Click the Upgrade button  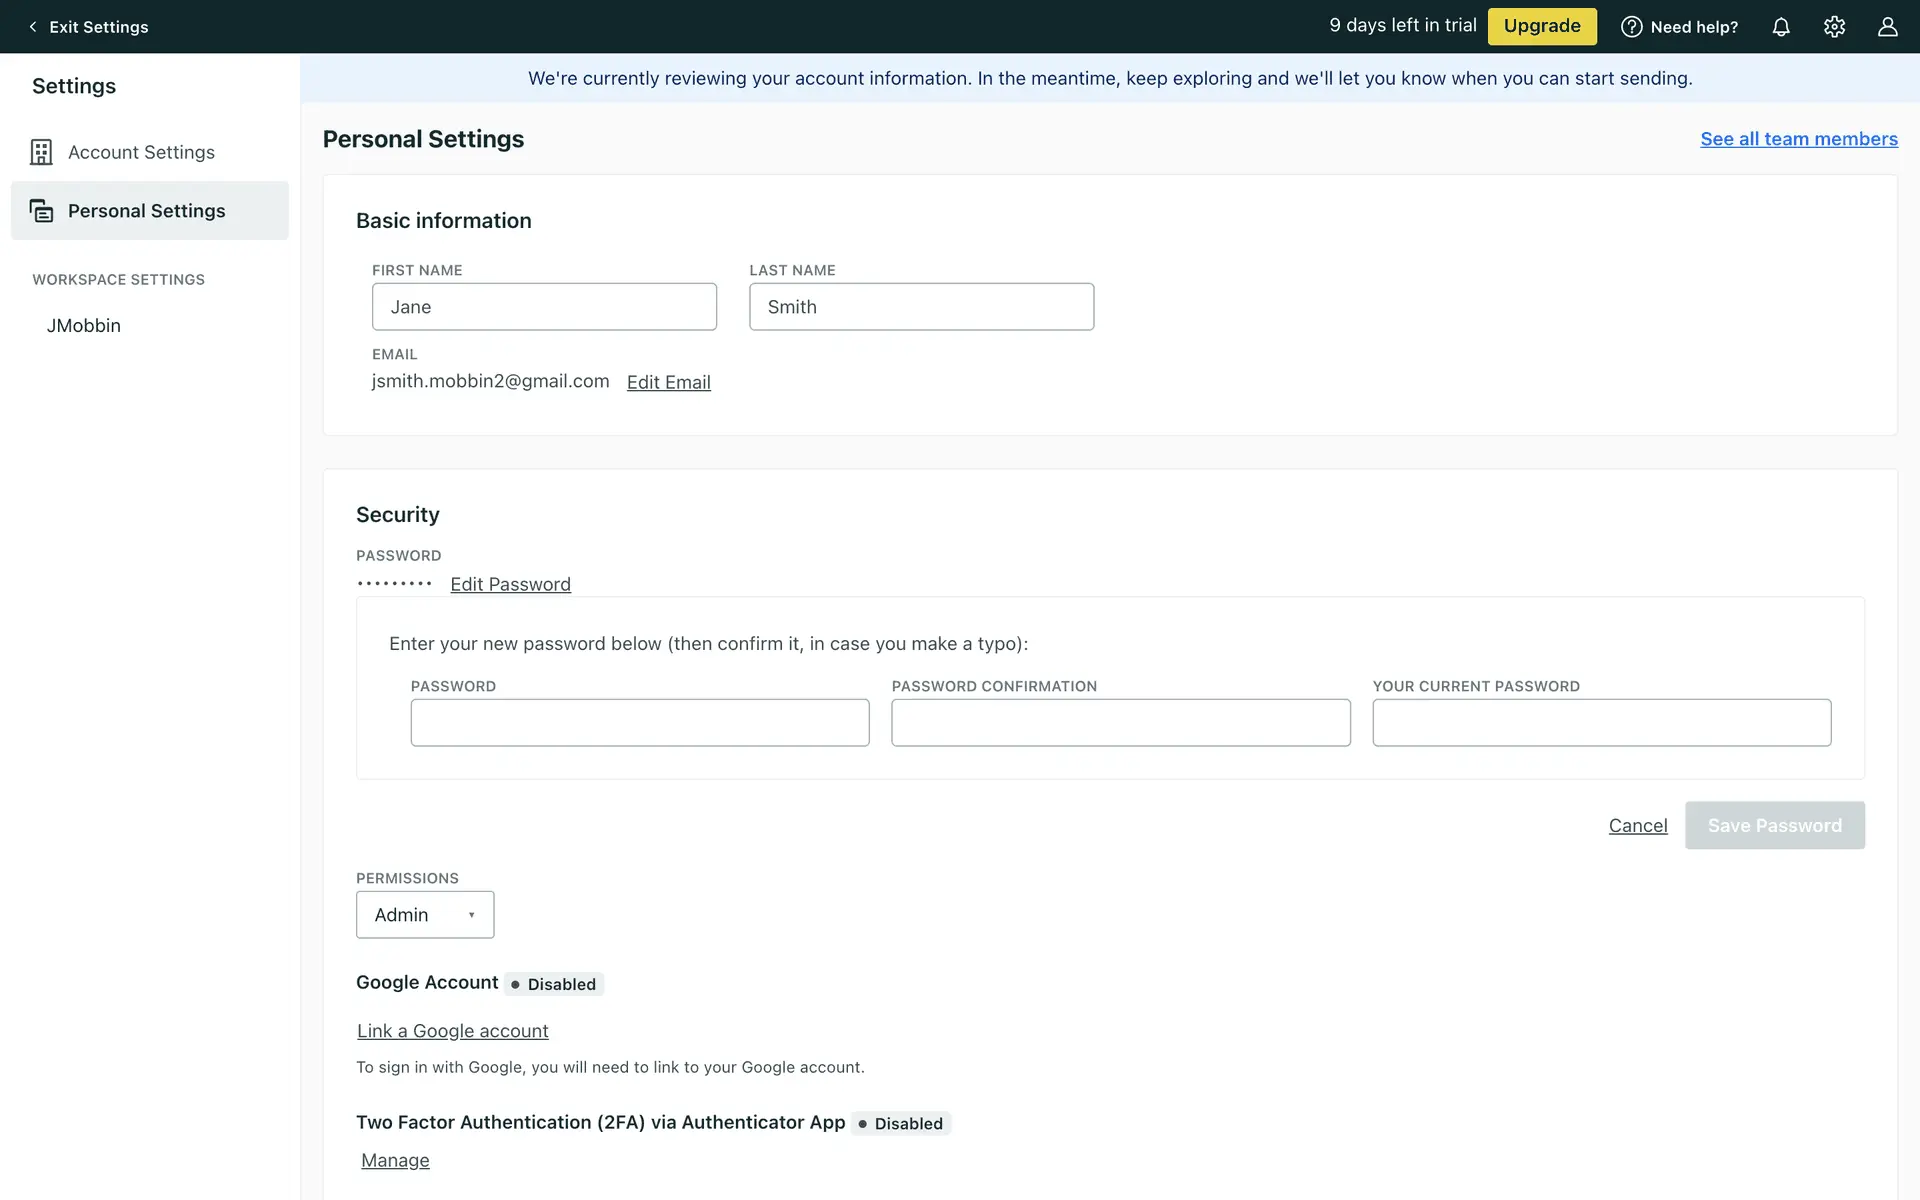tap(1541, 26)
